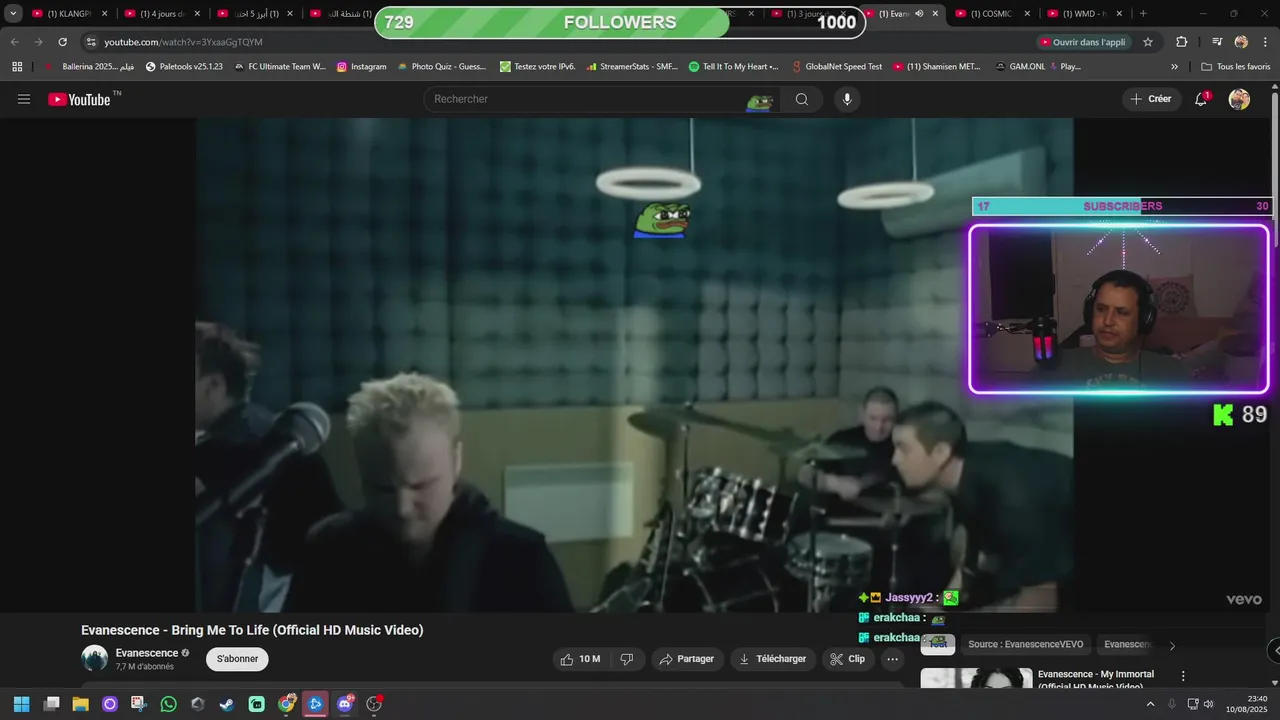Click the Rechercher search field
This screenshot has height=720, width=1280.
coord(602,99)
